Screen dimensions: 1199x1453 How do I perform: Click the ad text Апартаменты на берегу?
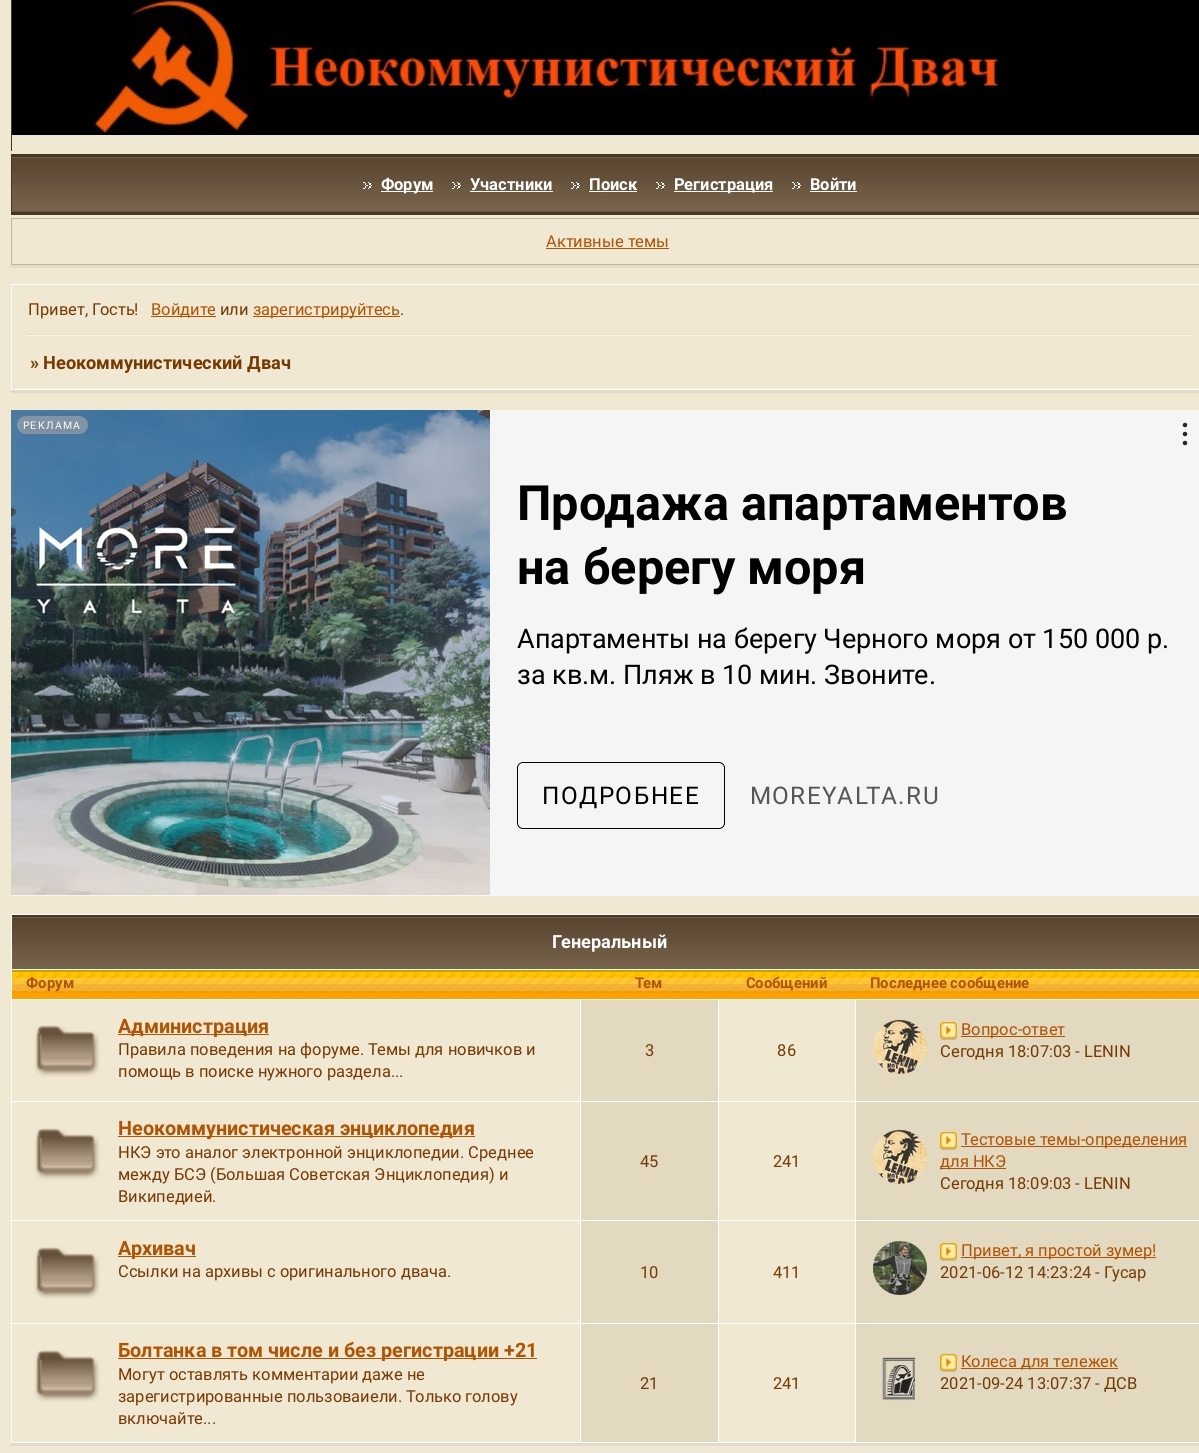pos(843,657)
